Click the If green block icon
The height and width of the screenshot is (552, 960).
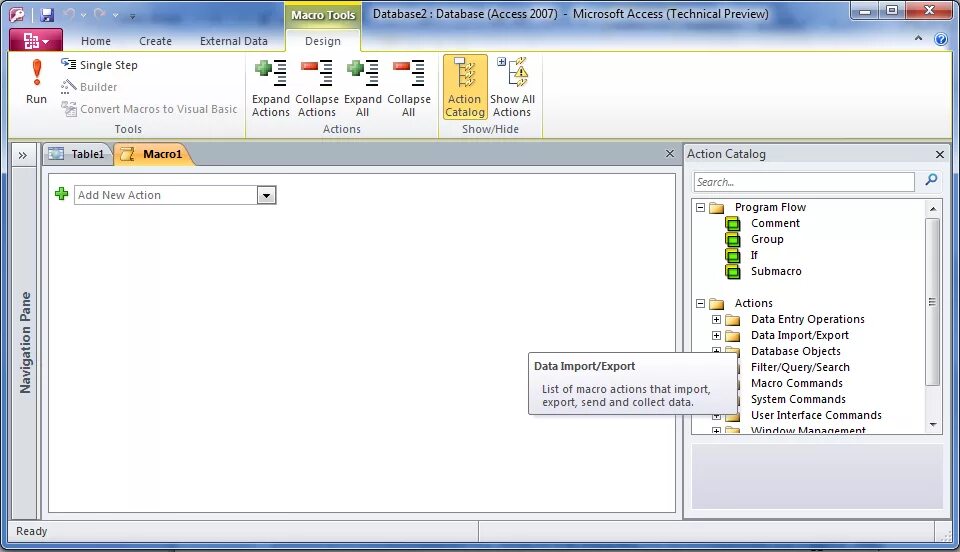click(732, 255)
